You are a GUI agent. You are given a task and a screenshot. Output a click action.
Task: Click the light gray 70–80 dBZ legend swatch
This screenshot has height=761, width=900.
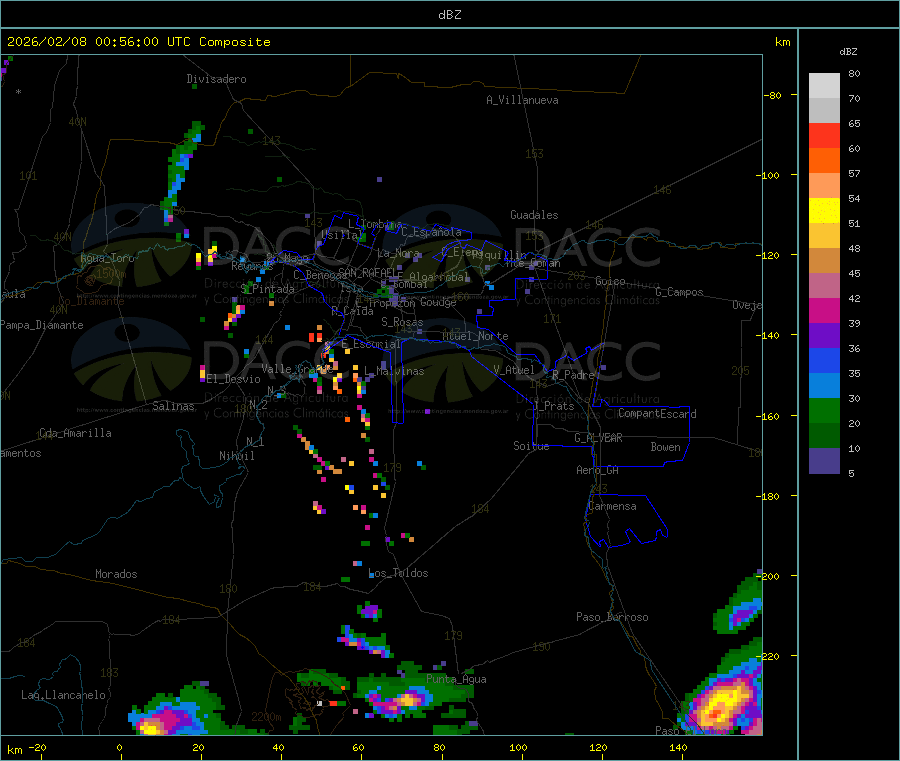click(x=824, y=86)
